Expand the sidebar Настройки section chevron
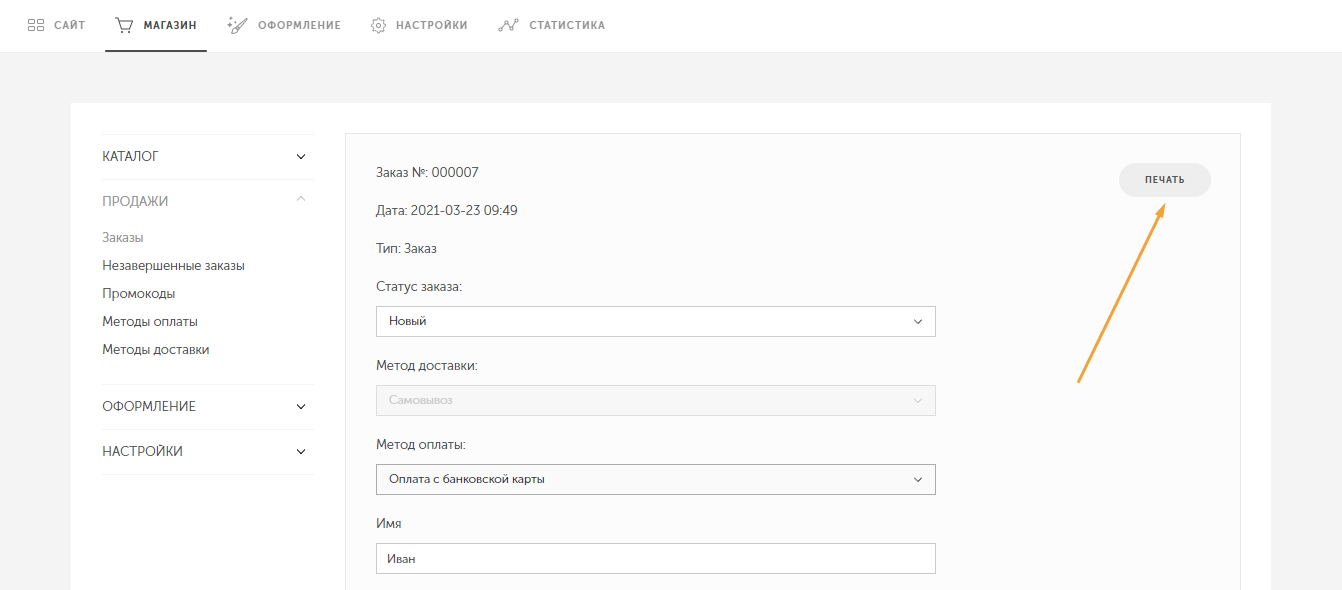Image resolution: width=1342 pixels, height=590 pixels. click(301, 452)
